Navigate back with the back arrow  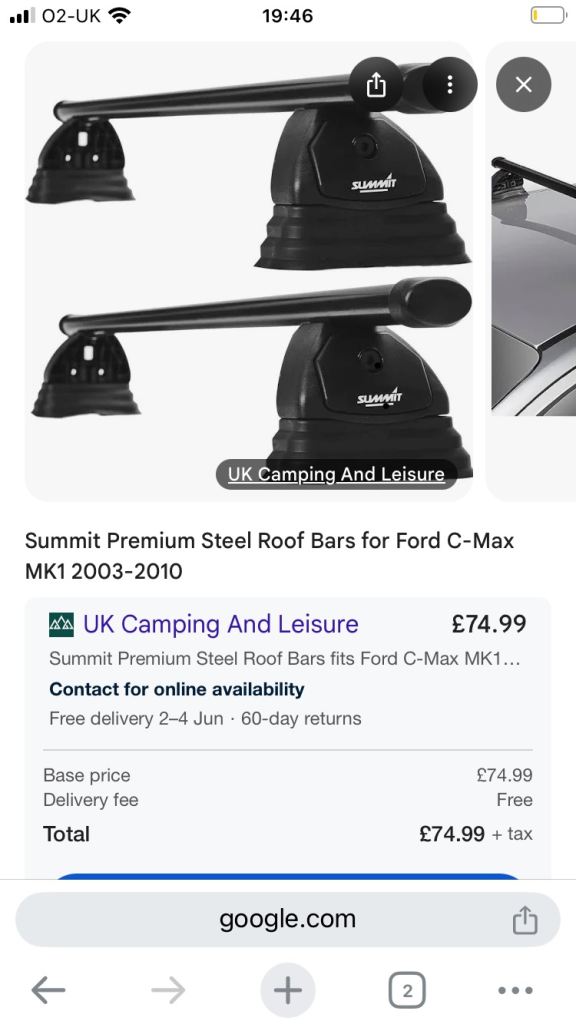pyautogui.click(x=49, y=990)
